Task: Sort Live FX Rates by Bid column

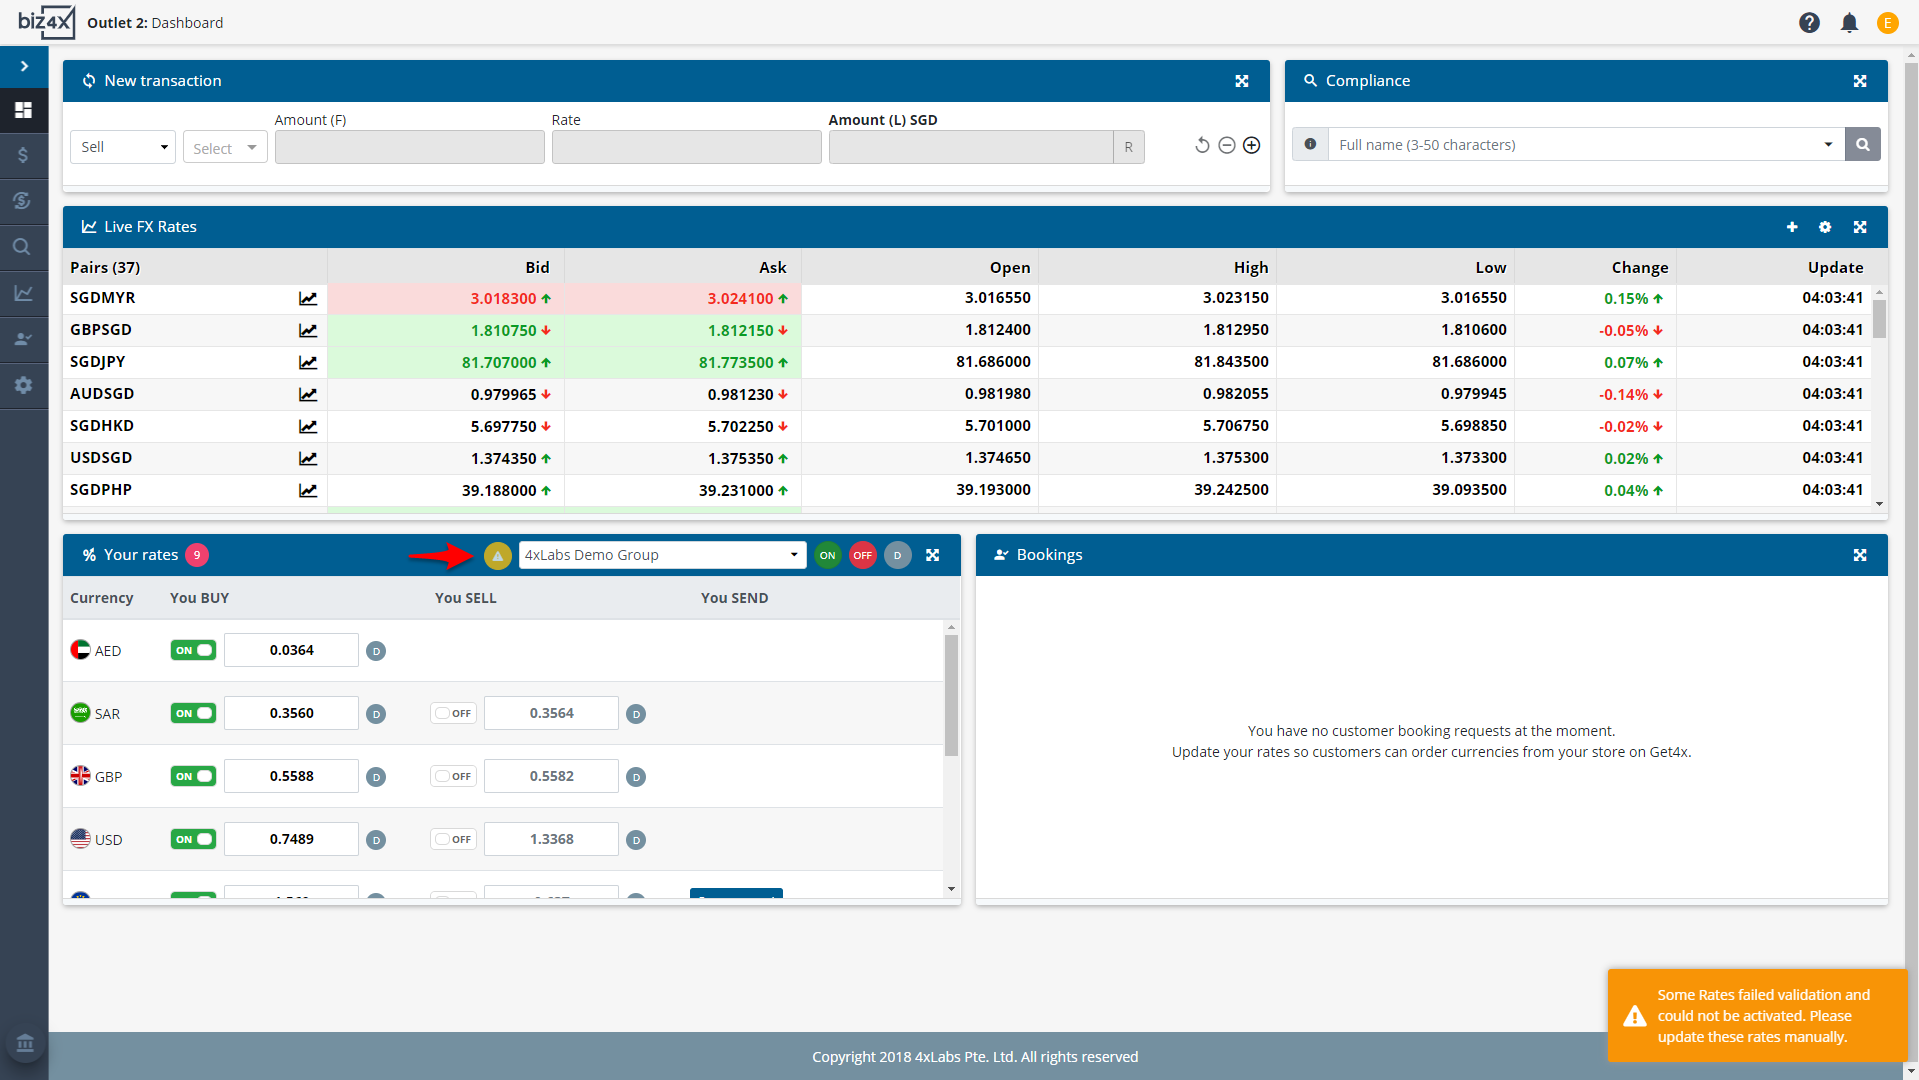Action: tap(537, 267)
